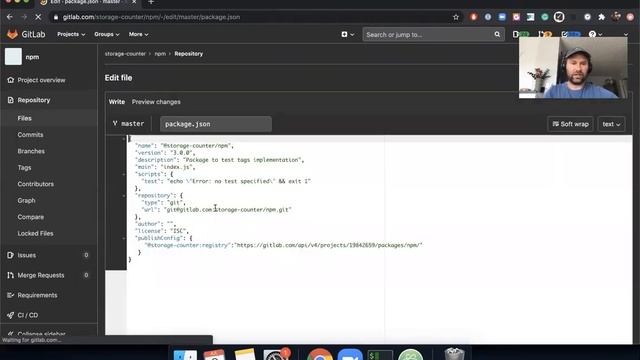Open Zoom from the dock
This screenshot has width=640, height=360.
(350, 355)
